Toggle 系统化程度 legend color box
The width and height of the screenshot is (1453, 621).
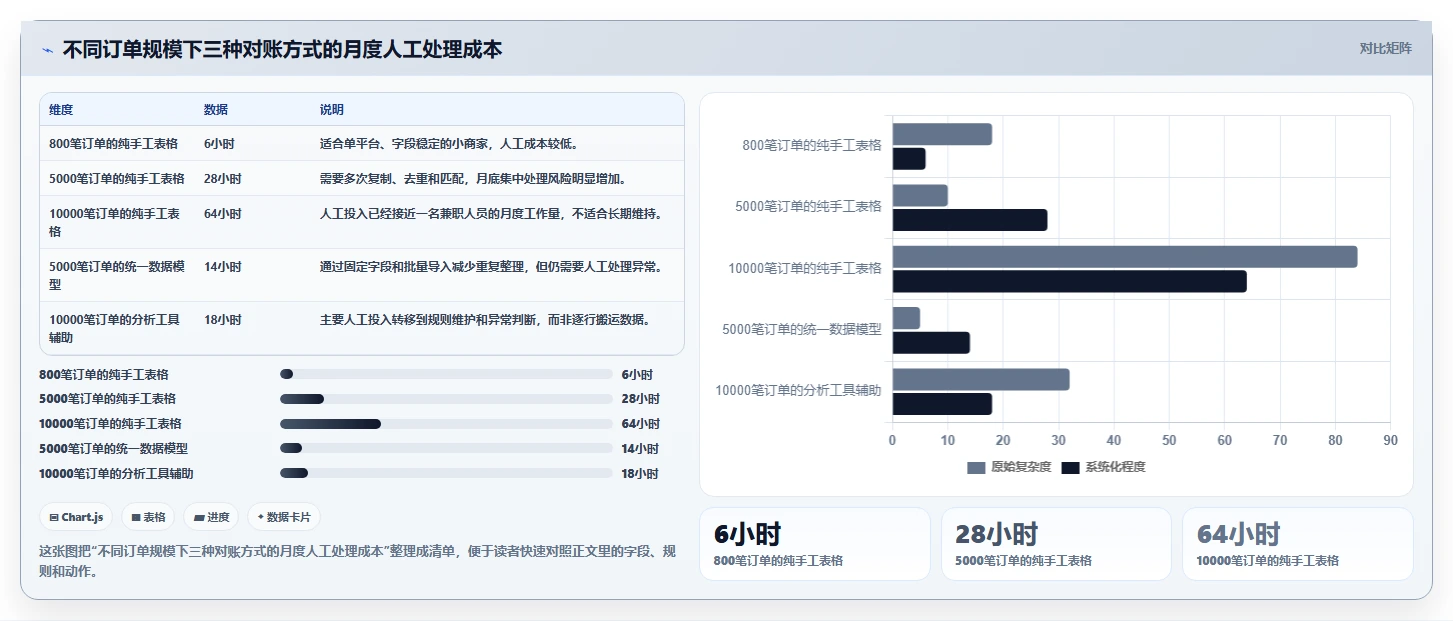click(1071, 467)
